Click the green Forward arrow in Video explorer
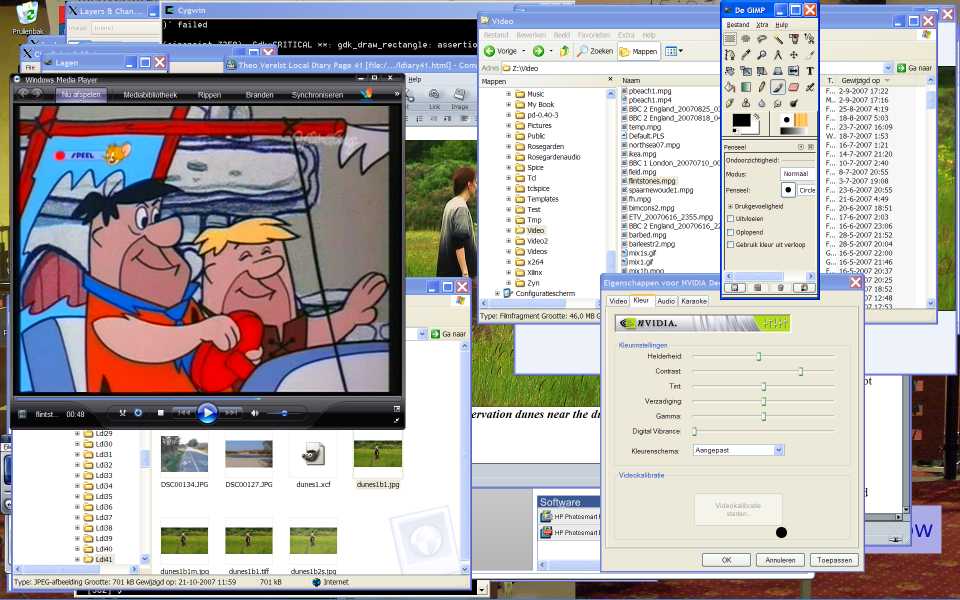This screenshot has width=960, height=600. point(538,51)
